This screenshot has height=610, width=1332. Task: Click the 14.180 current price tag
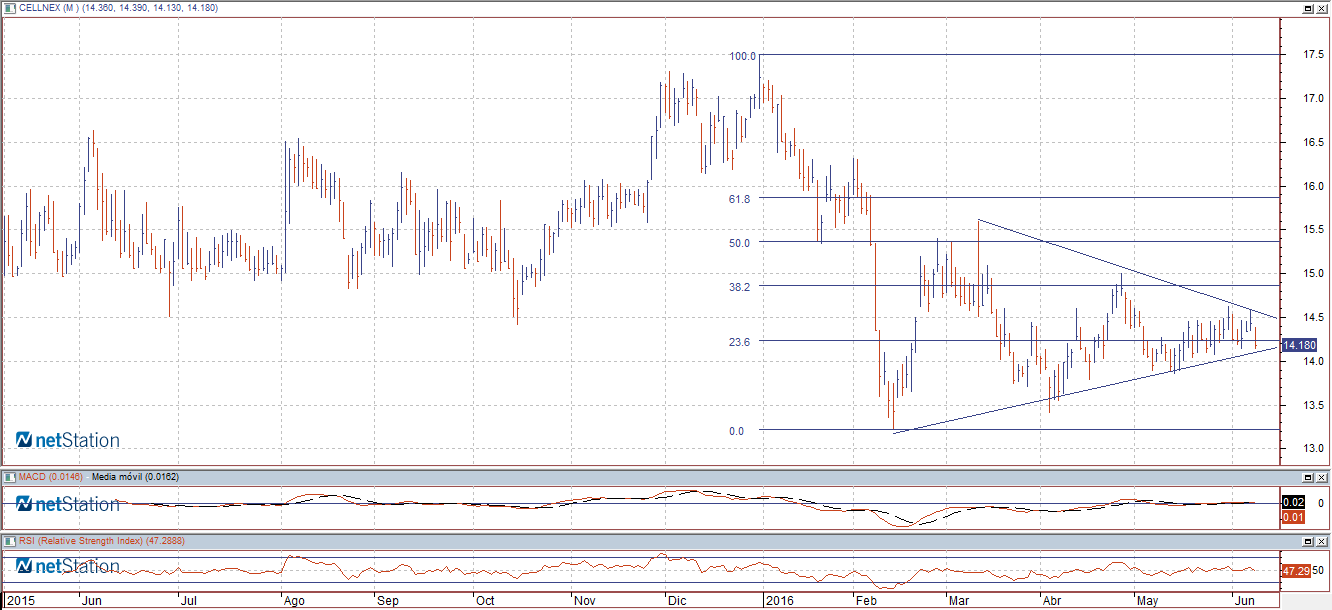(1299, 345)
